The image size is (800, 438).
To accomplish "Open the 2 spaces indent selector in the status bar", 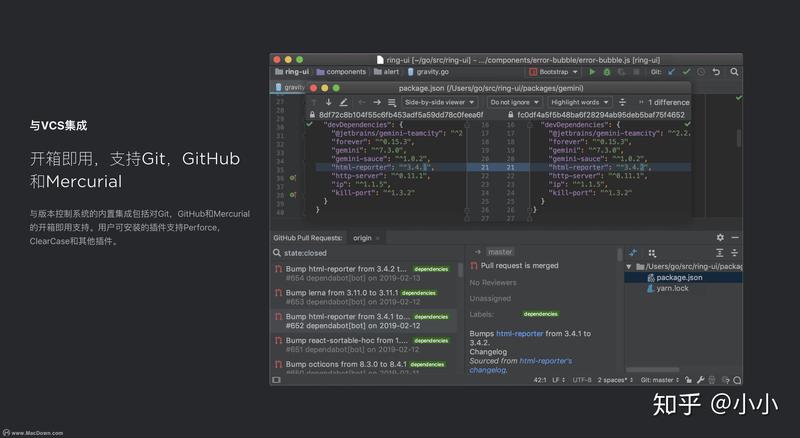I will [x=615, y=380].
